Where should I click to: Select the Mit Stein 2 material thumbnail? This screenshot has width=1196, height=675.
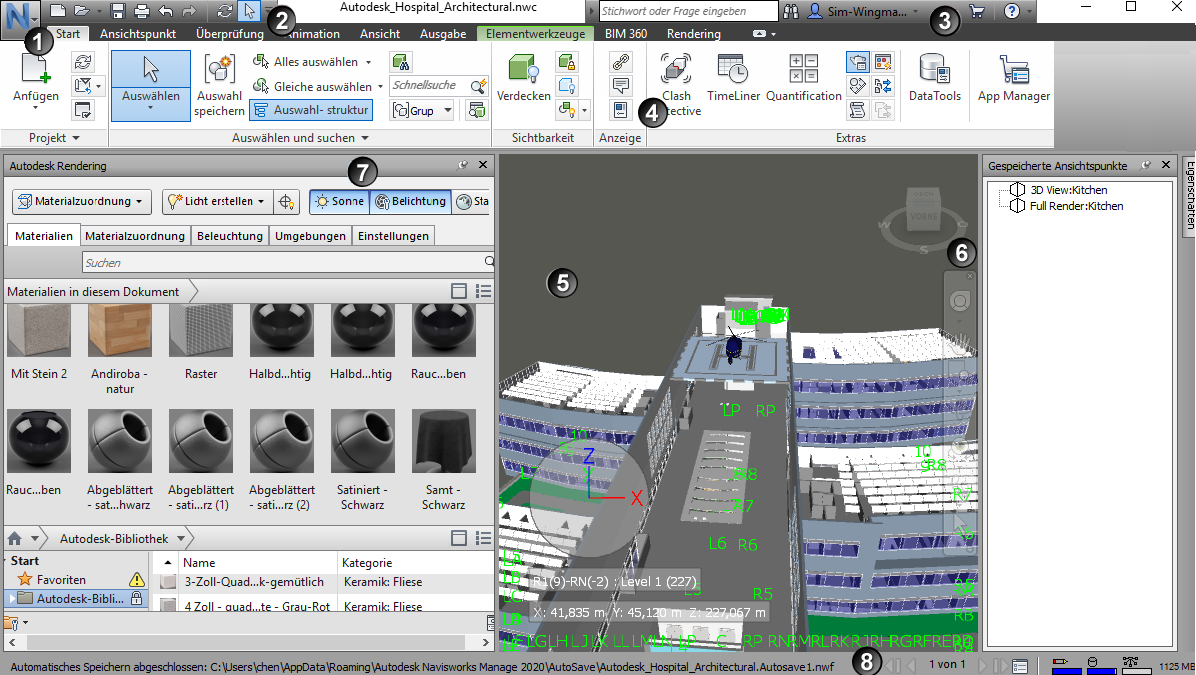click(x=39, y=330)
